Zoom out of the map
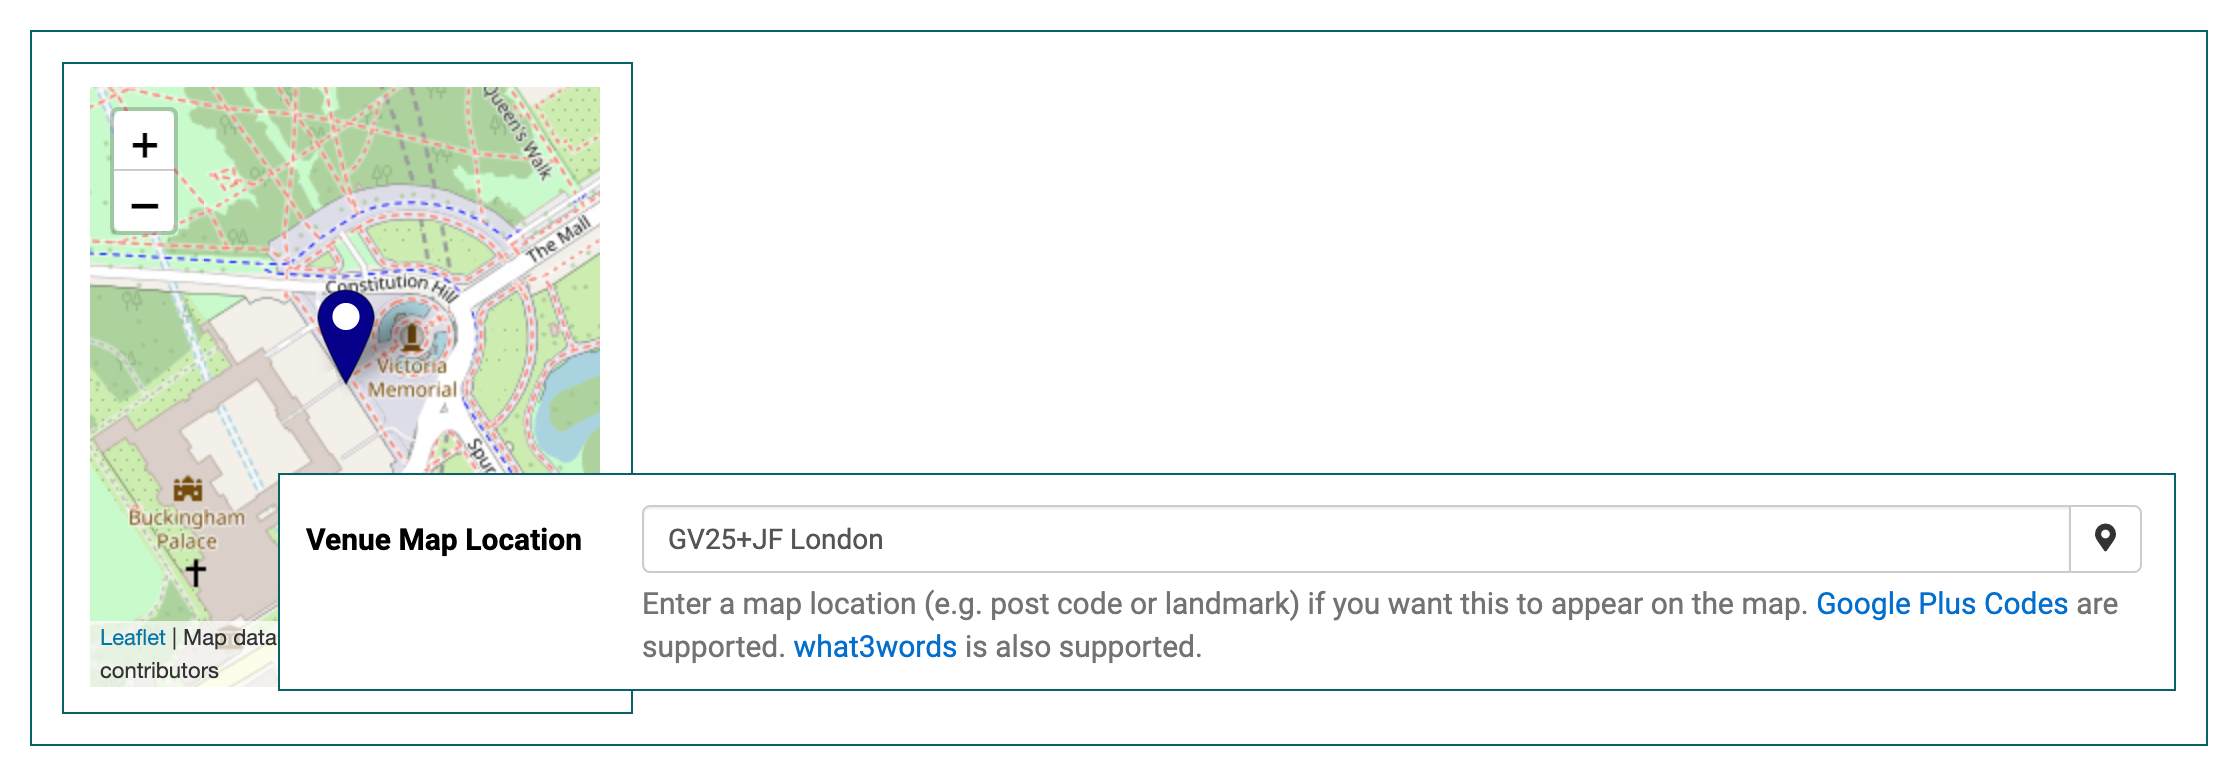The image size is (2238, 776). [x=144, y=206]
